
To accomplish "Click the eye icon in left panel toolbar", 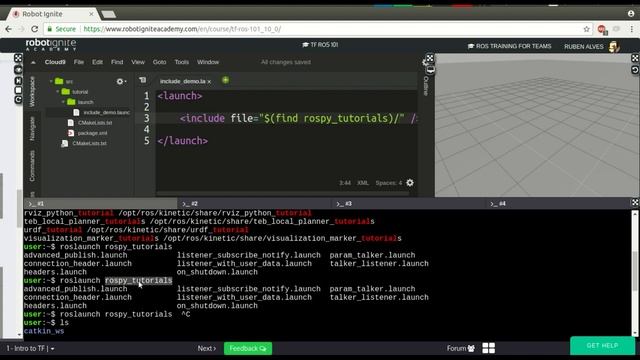I will pos(18,70).
